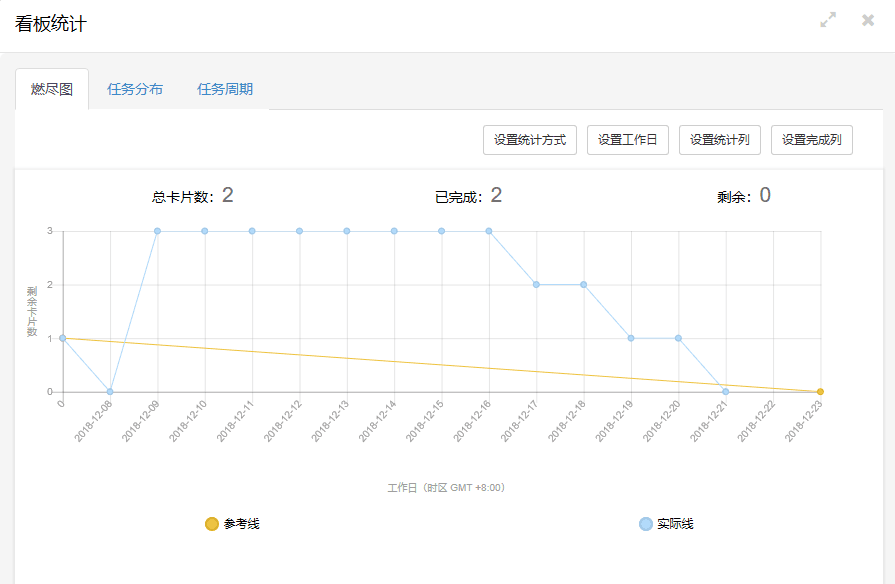
Task: Switch to the 任务分布 tab
Action: [x=135, y=89]
